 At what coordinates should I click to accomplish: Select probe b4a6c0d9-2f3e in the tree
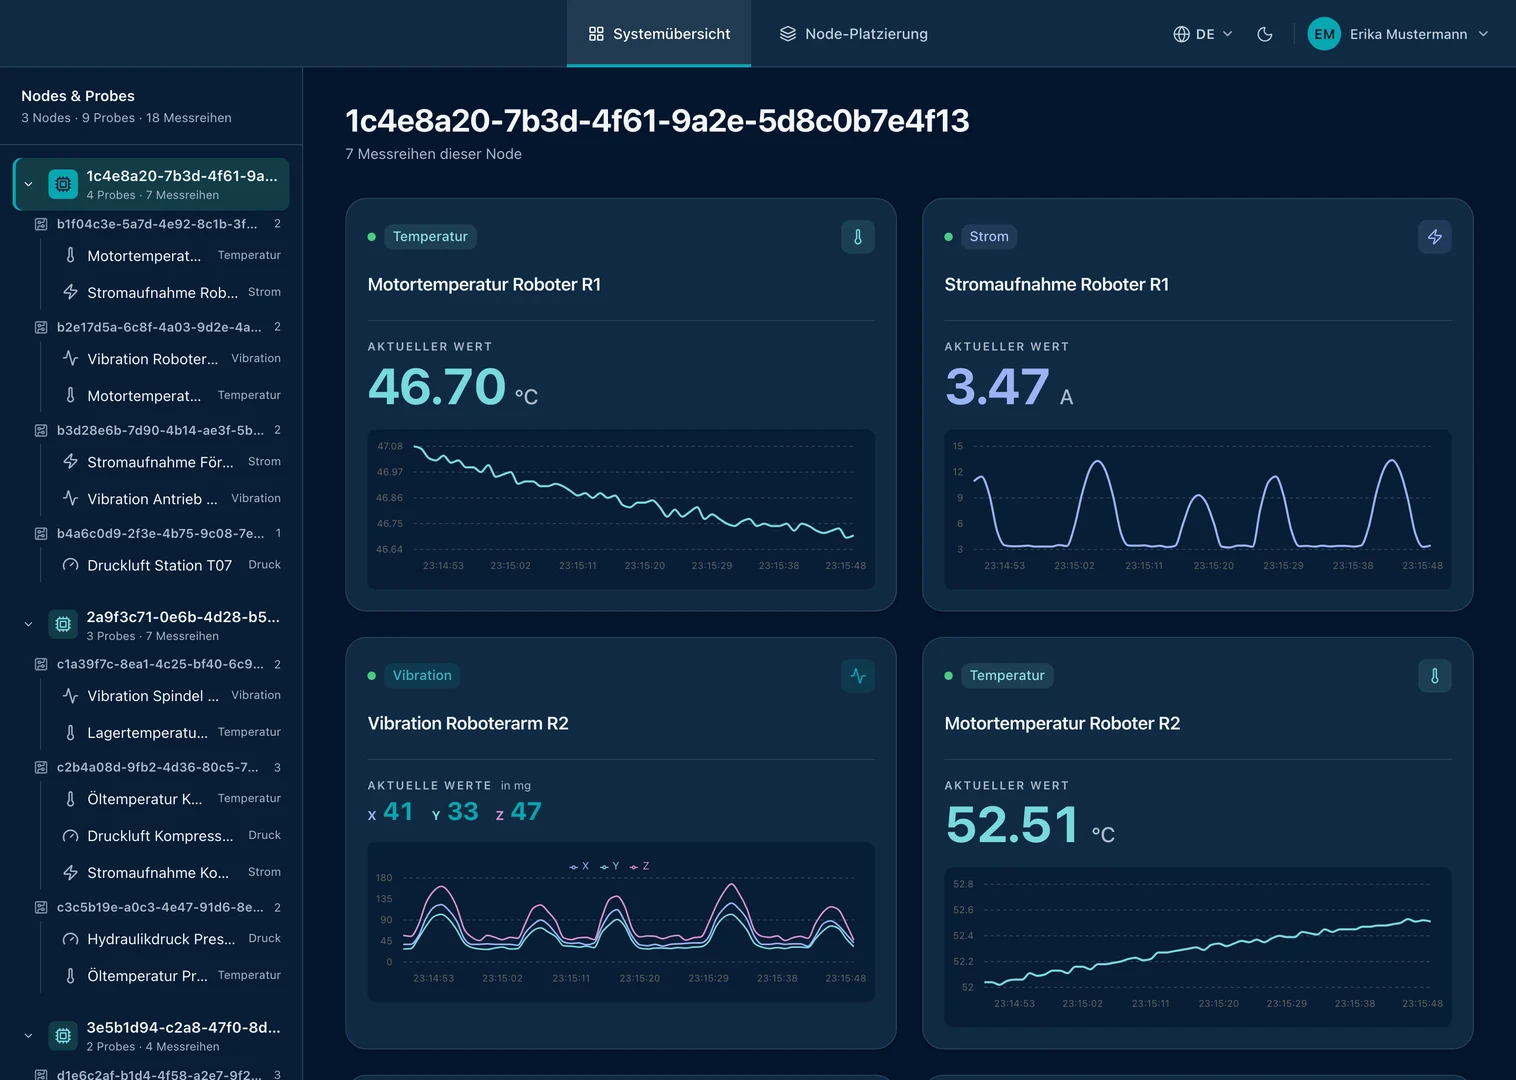(x=157, y=534)
